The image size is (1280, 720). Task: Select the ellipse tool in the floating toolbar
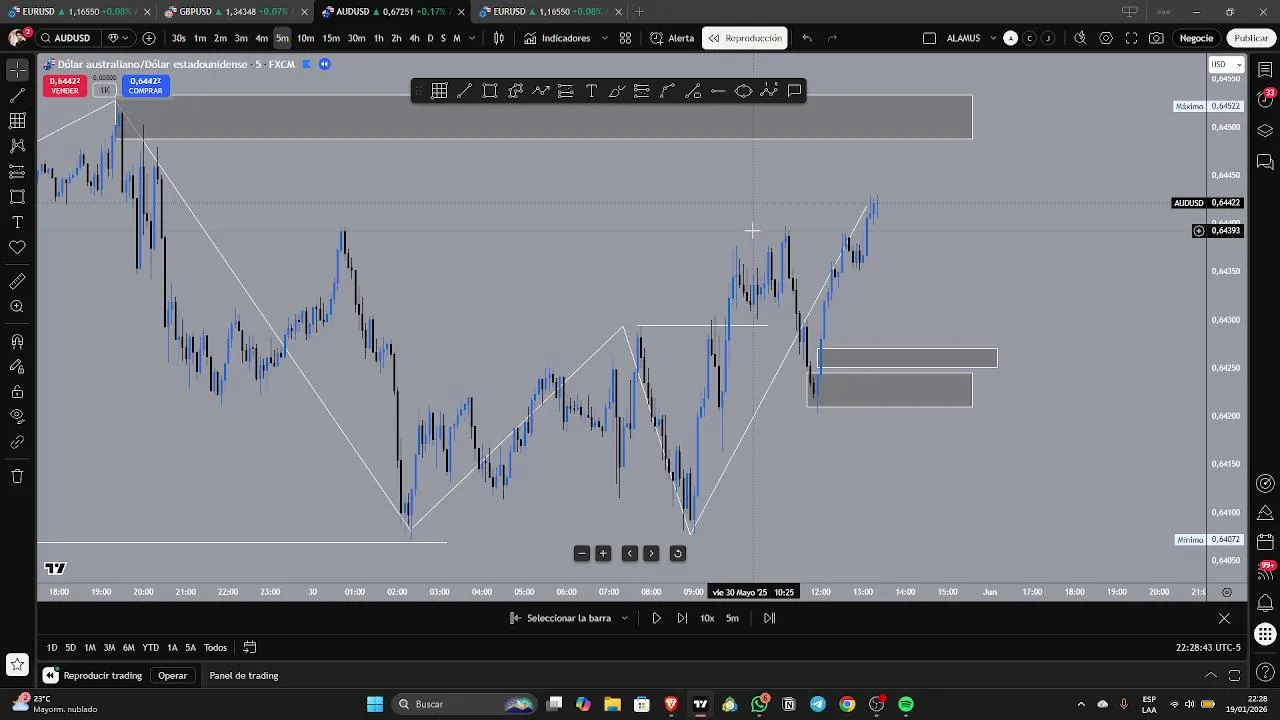[744, 91]
